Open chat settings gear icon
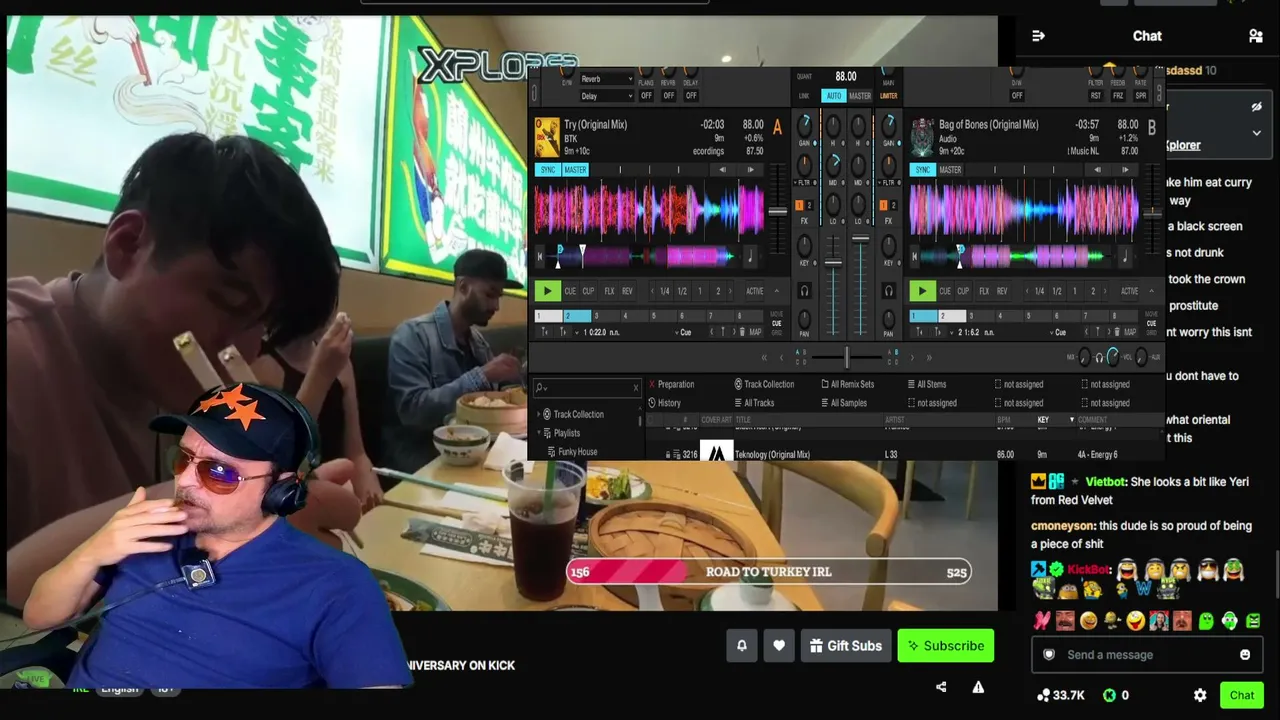Viewport: 1280px width, 720px height. (x=1200, y=695)
